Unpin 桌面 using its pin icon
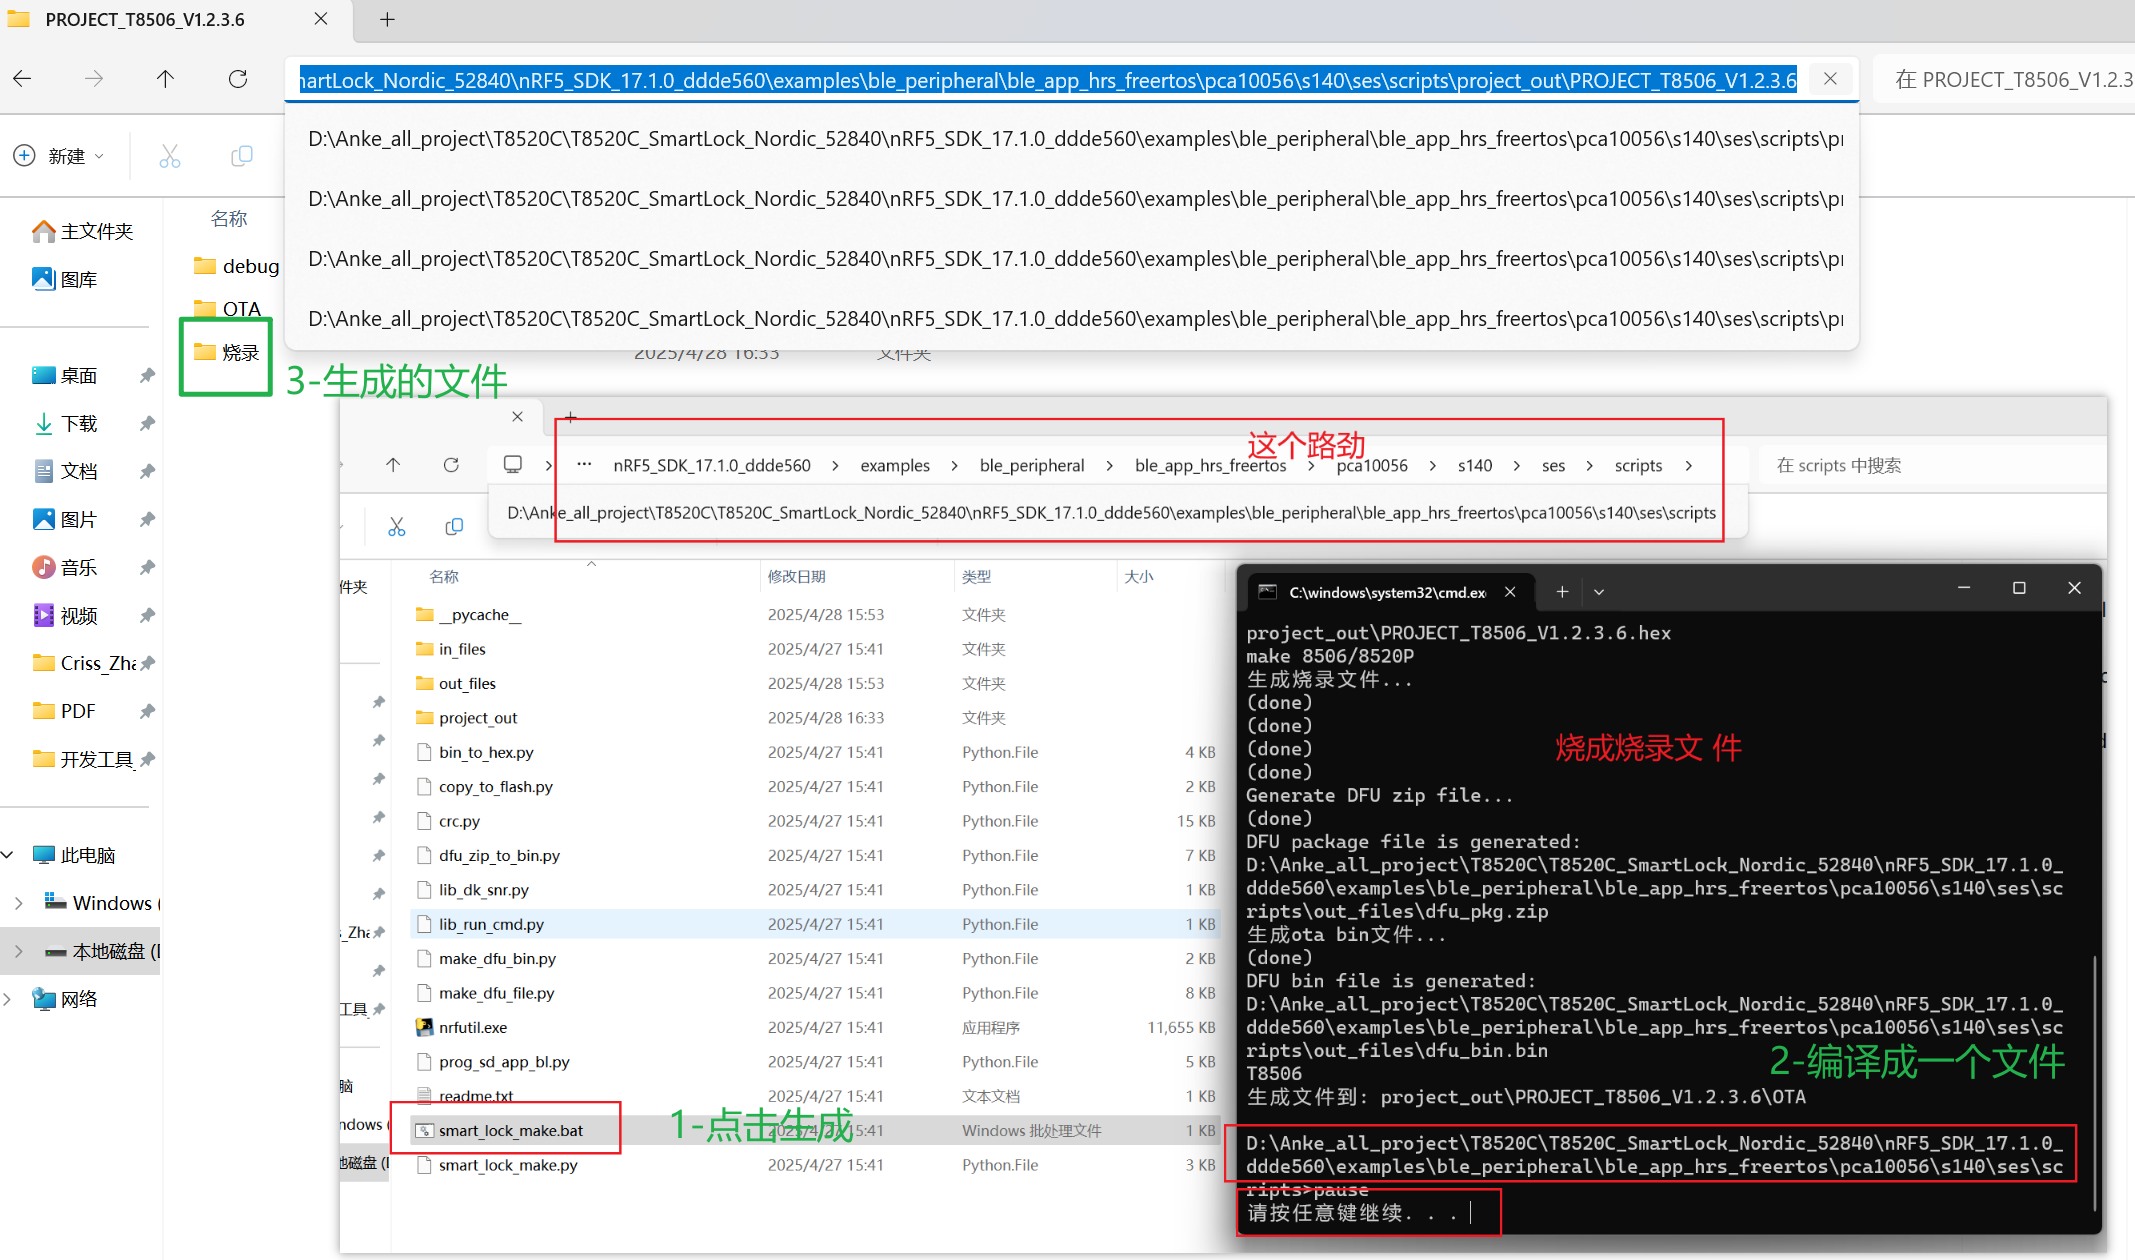The width and height of the screenshot is (2135, 1260). pos(147,375)
